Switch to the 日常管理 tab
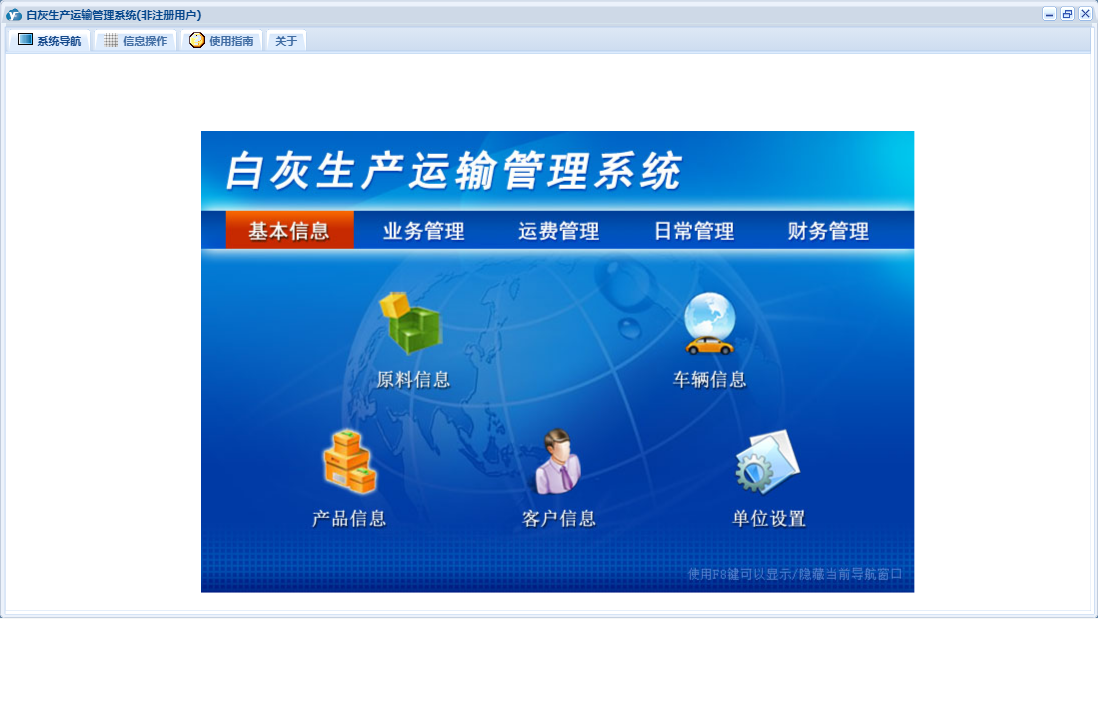Screen dimensions: 1098x716 694,230
